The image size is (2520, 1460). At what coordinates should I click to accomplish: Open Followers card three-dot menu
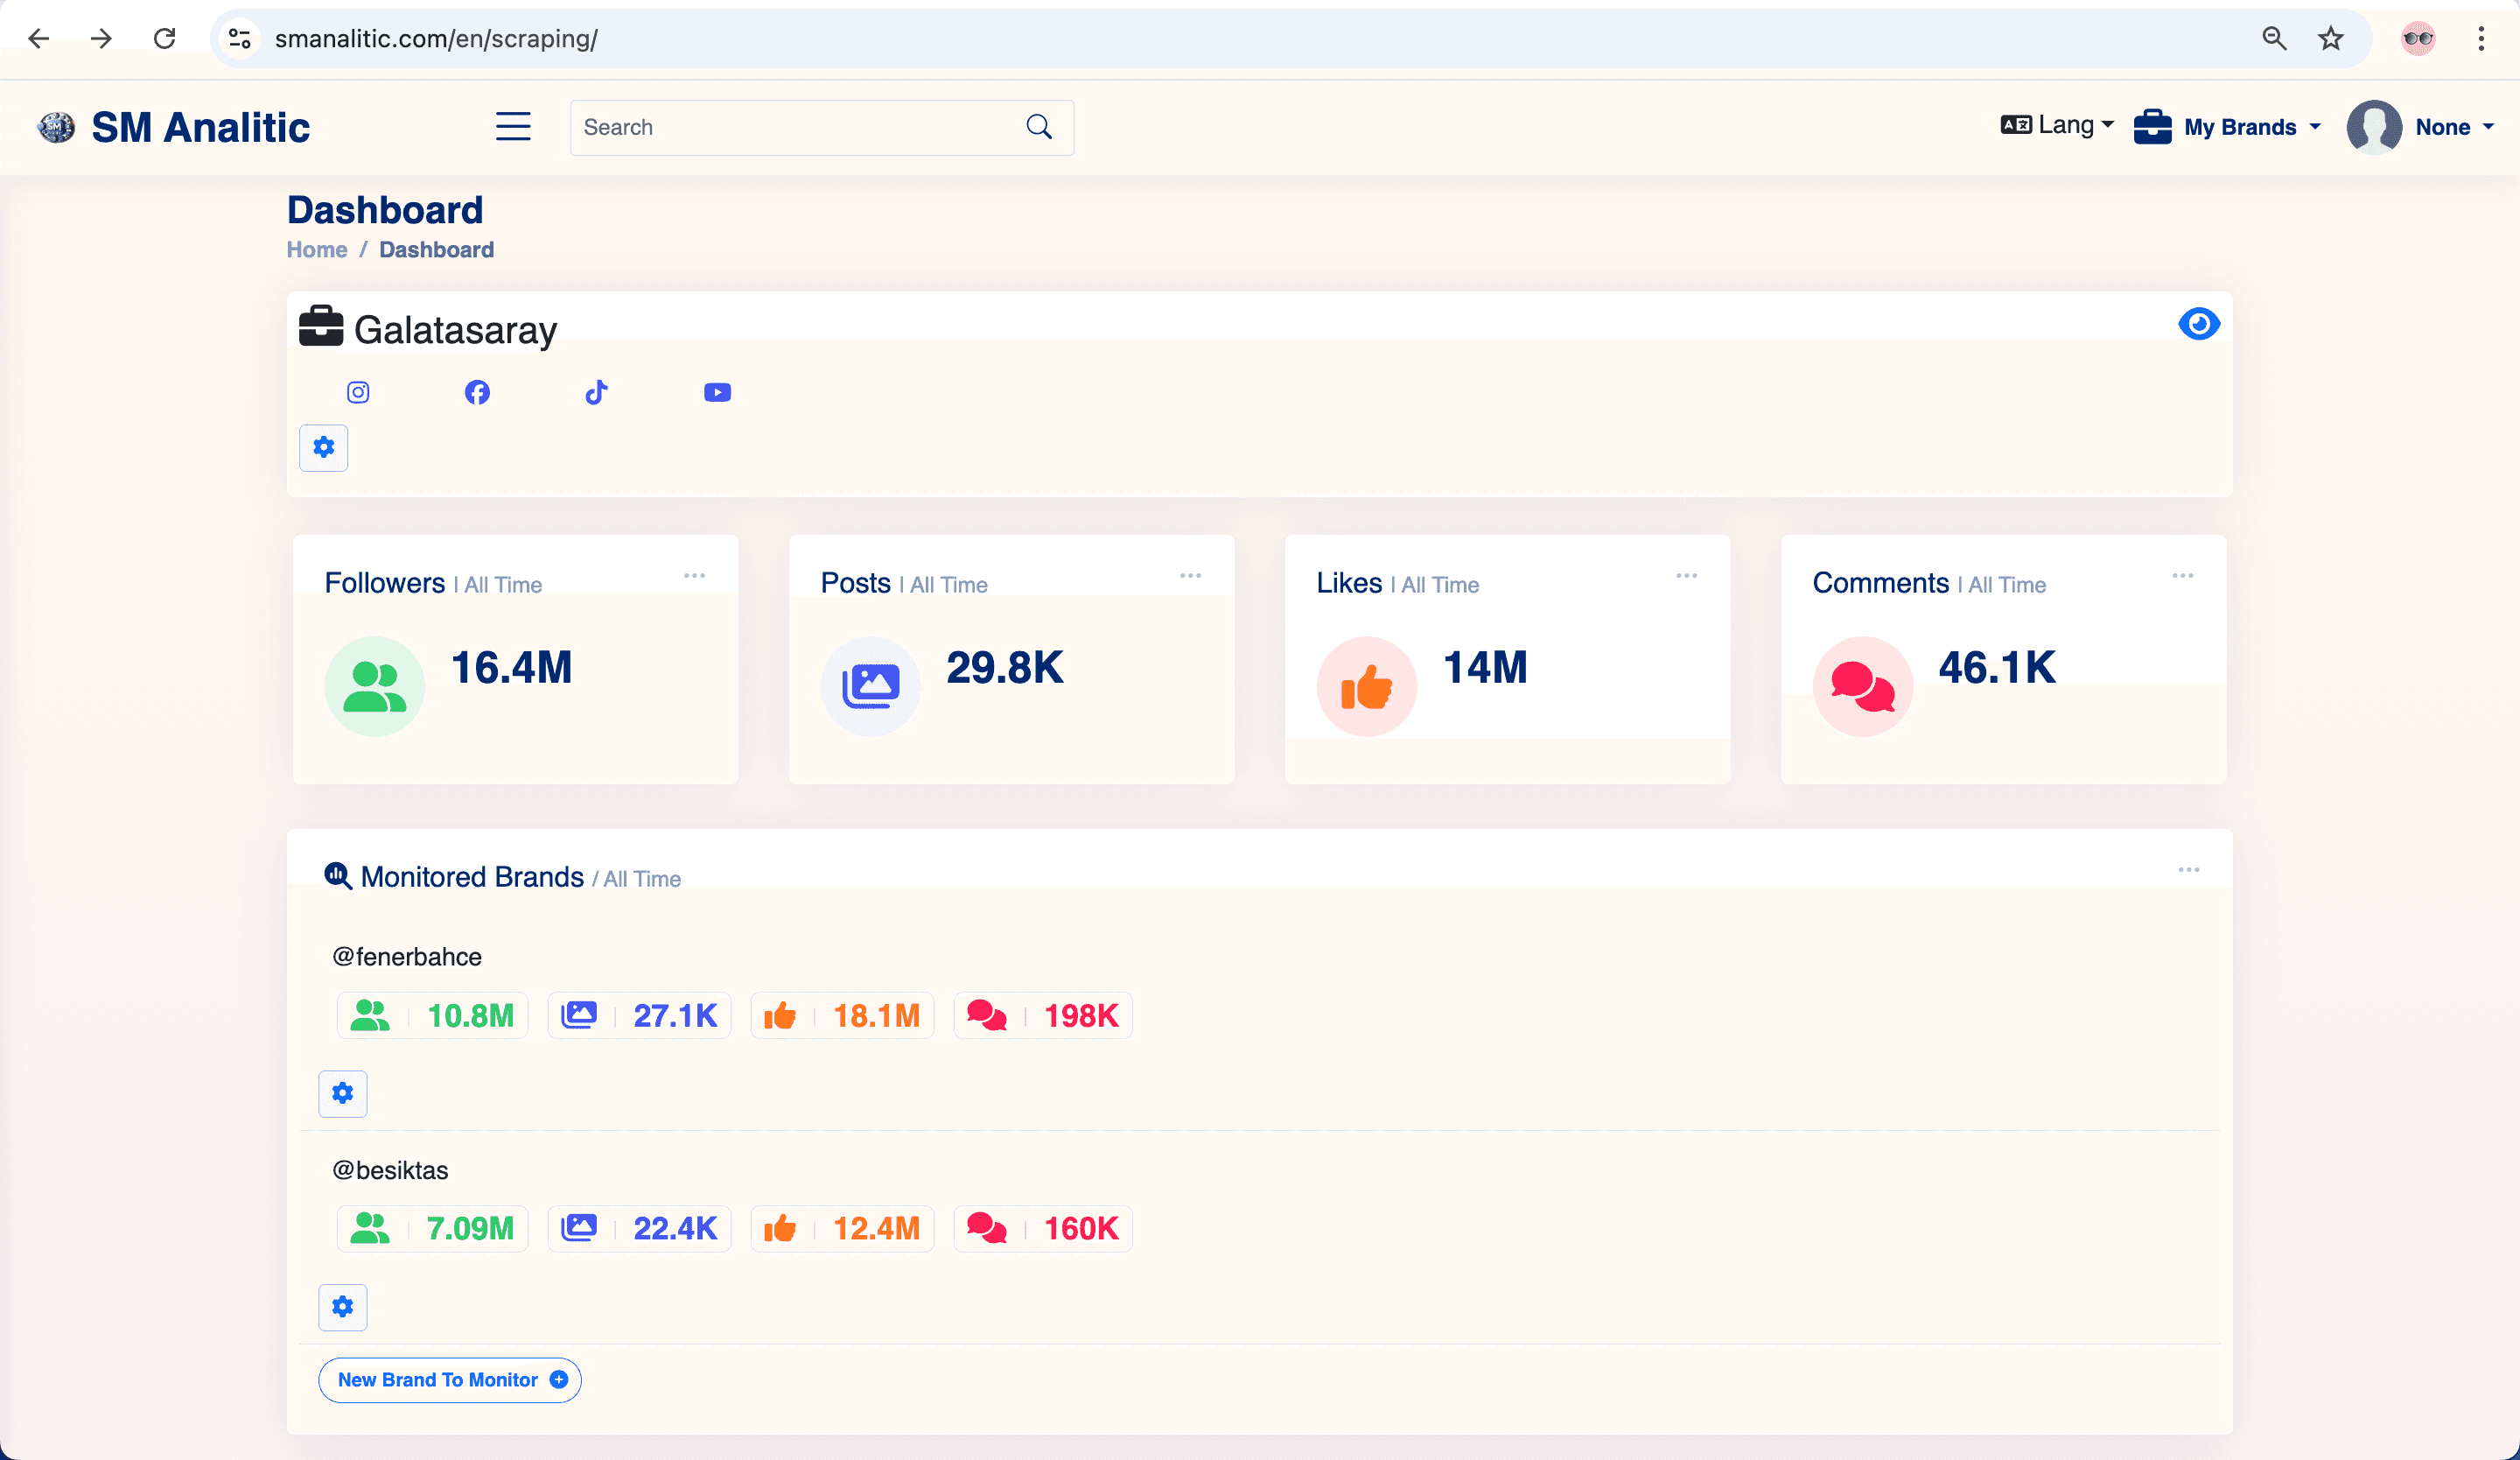pos(695,576)
